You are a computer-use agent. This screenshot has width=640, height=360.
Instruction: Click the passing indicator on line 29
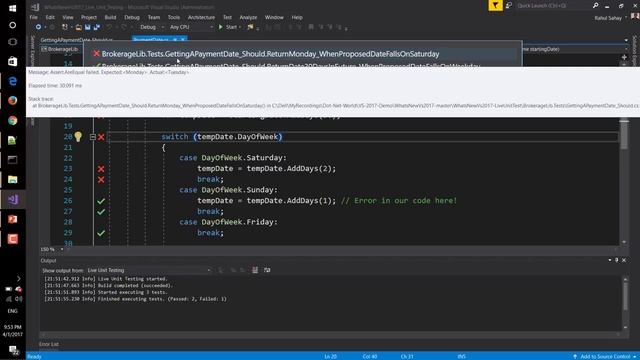(101, 233)
